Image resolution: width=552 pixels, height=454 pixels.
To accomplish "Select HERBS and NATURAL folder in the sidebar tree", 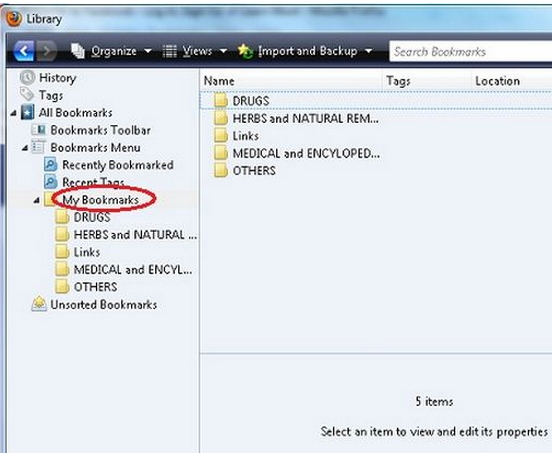I will point(135,235).
